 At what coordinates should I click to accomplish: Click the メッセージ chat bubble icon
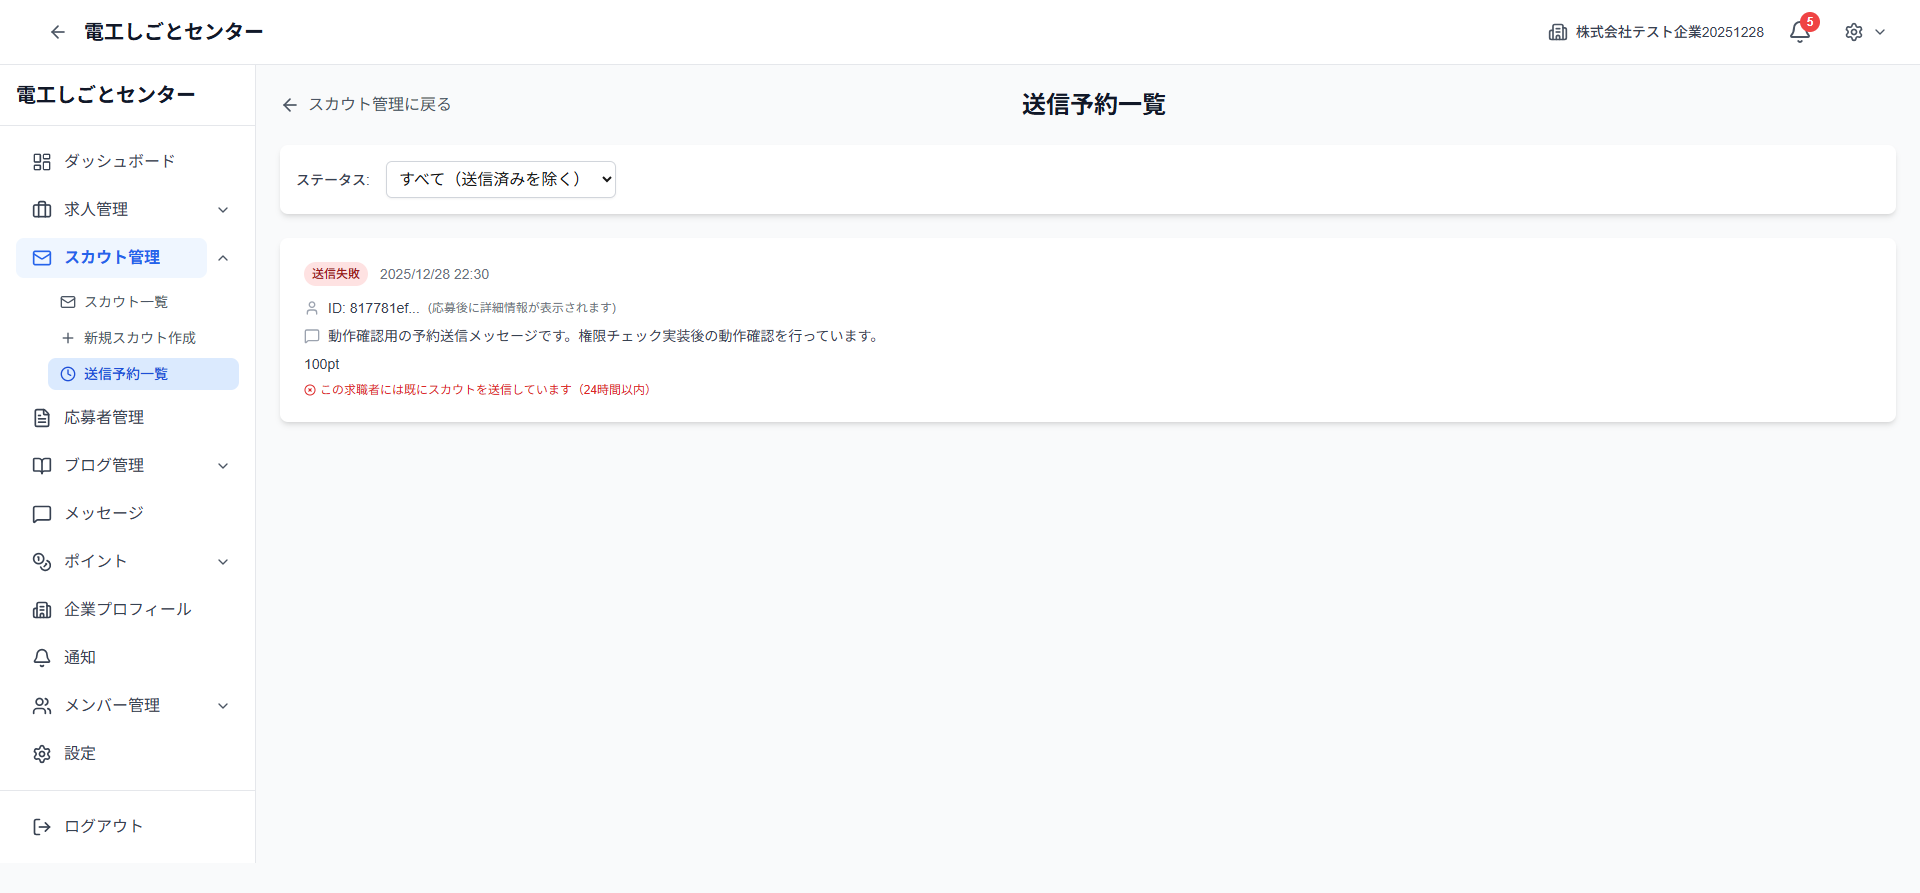[x=42, y=513]
